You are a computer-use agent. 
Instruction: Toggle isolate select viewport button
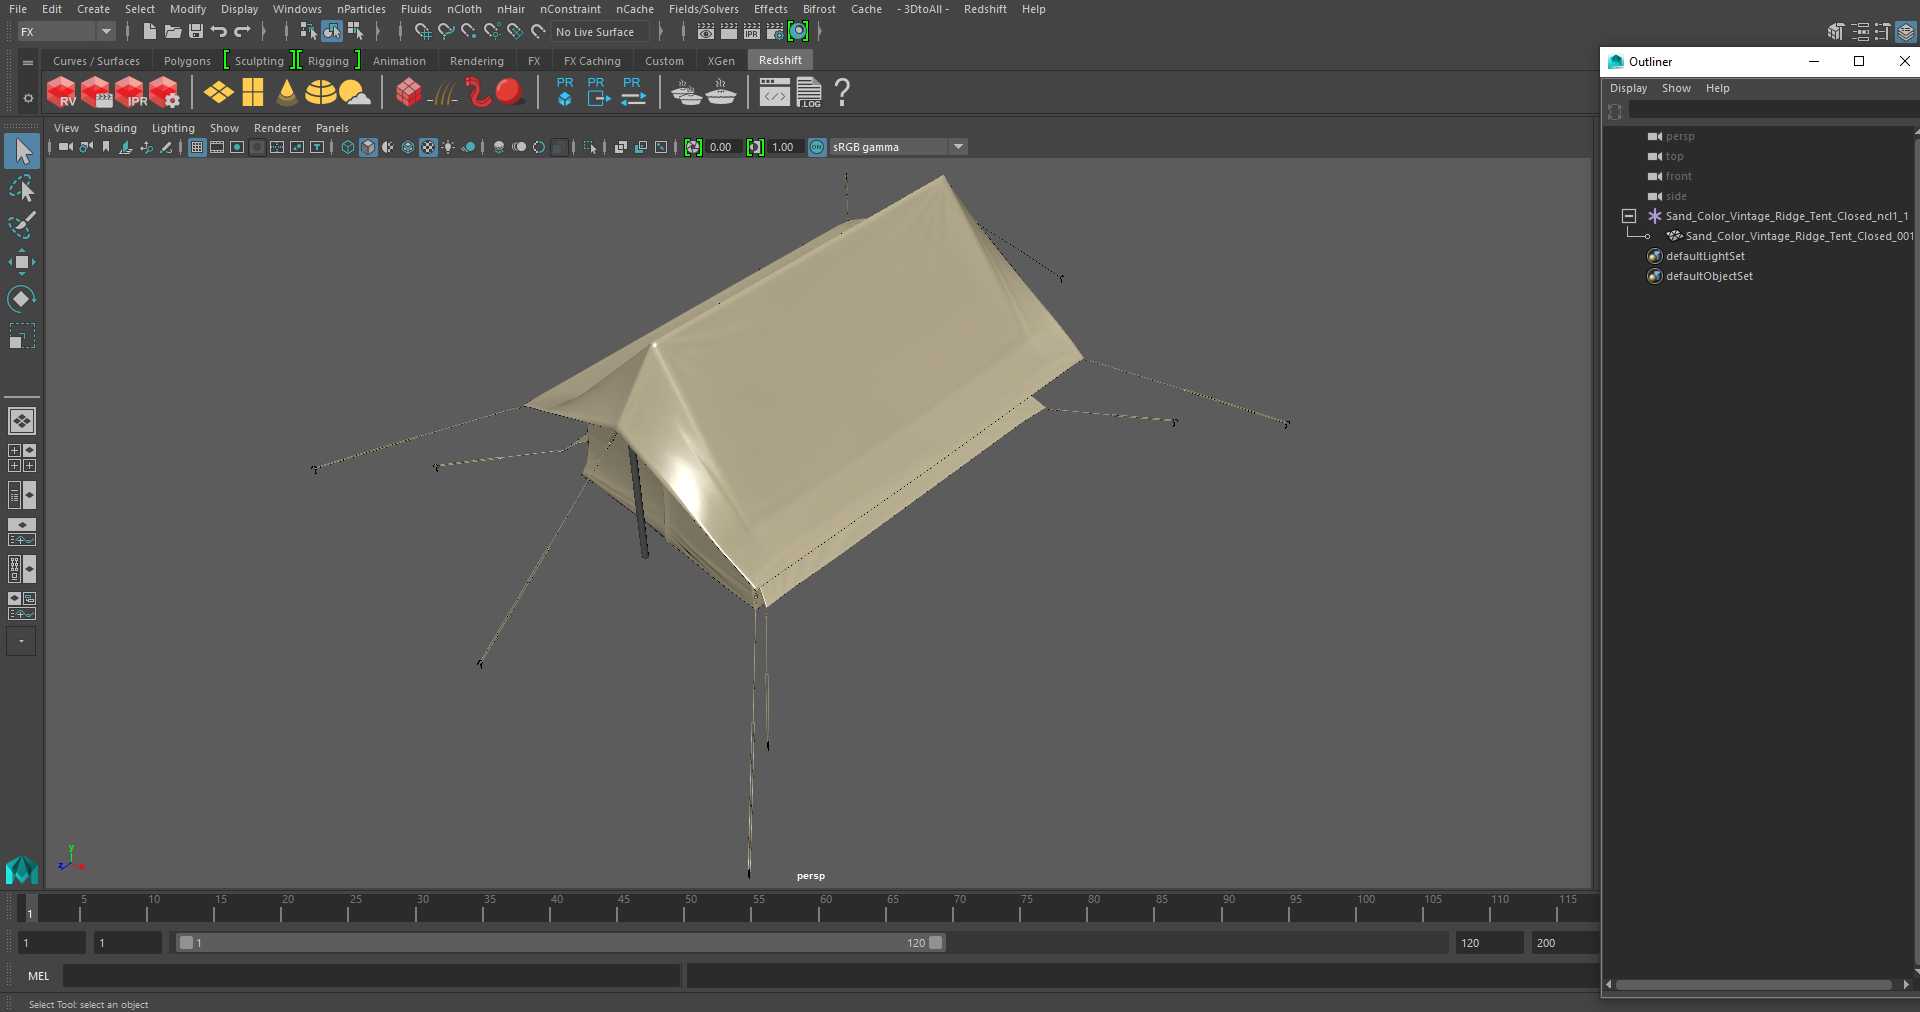click(x=590, y=147)
